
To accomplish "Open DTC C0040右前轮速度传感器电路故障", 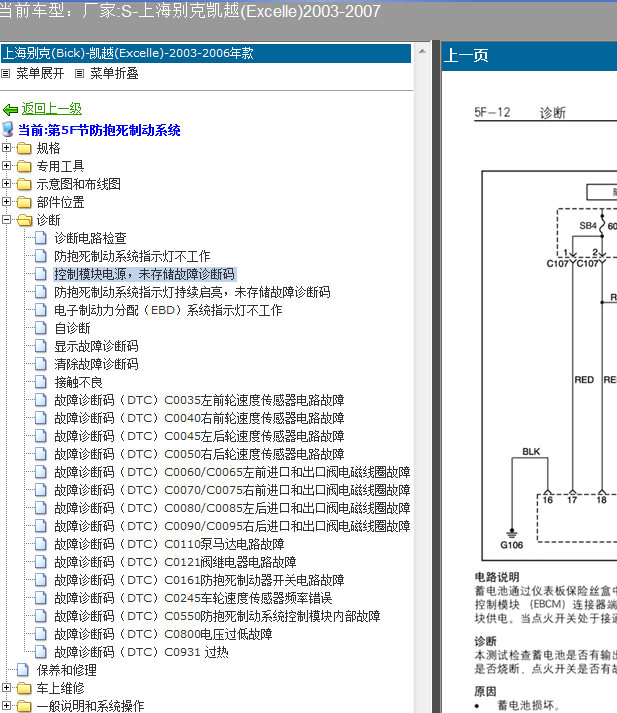I will pos(199,418).
